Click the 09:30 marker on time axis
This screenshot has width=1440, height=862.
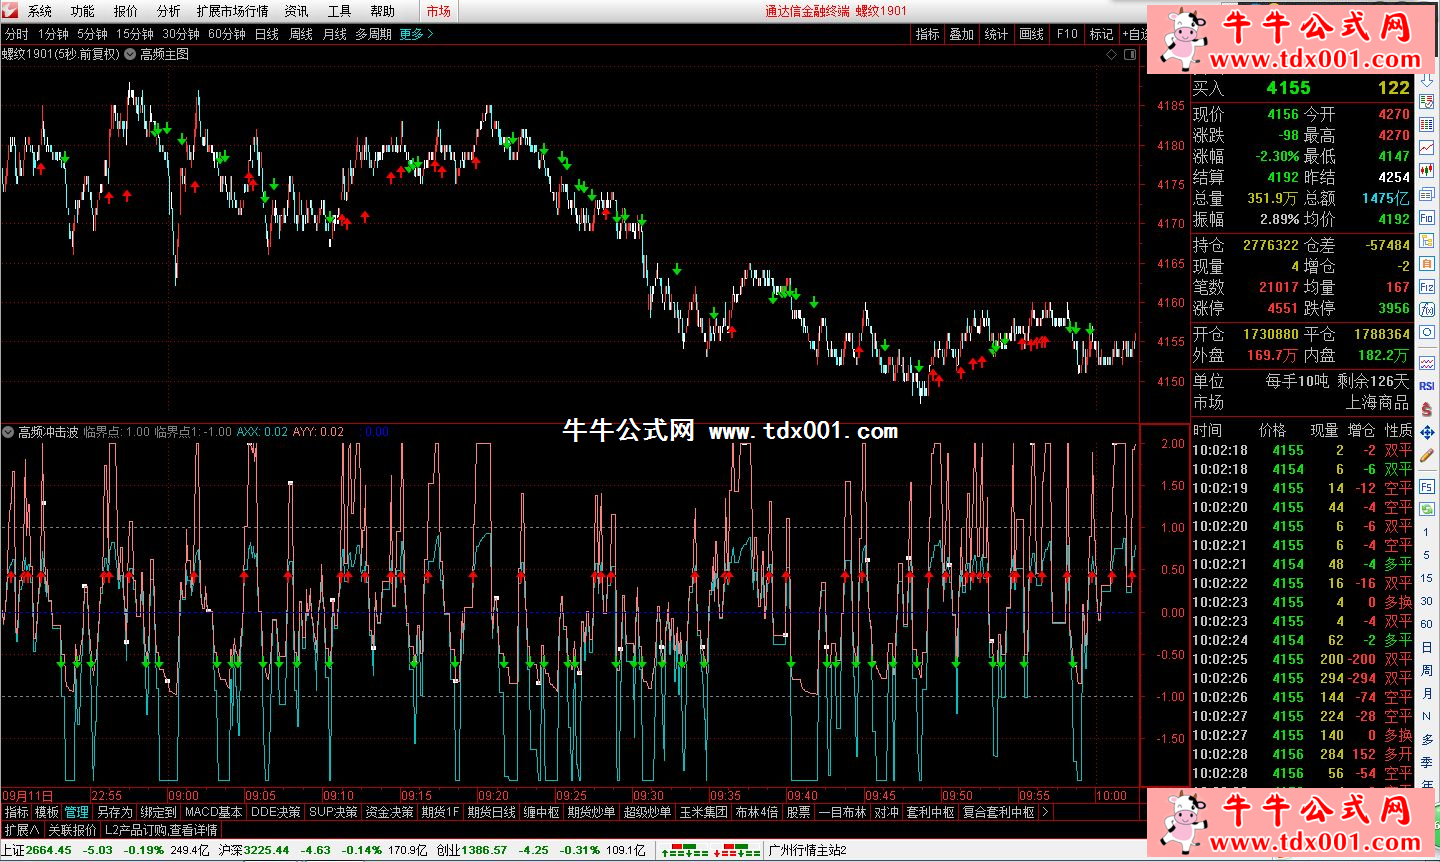click(x=648, y=796)
